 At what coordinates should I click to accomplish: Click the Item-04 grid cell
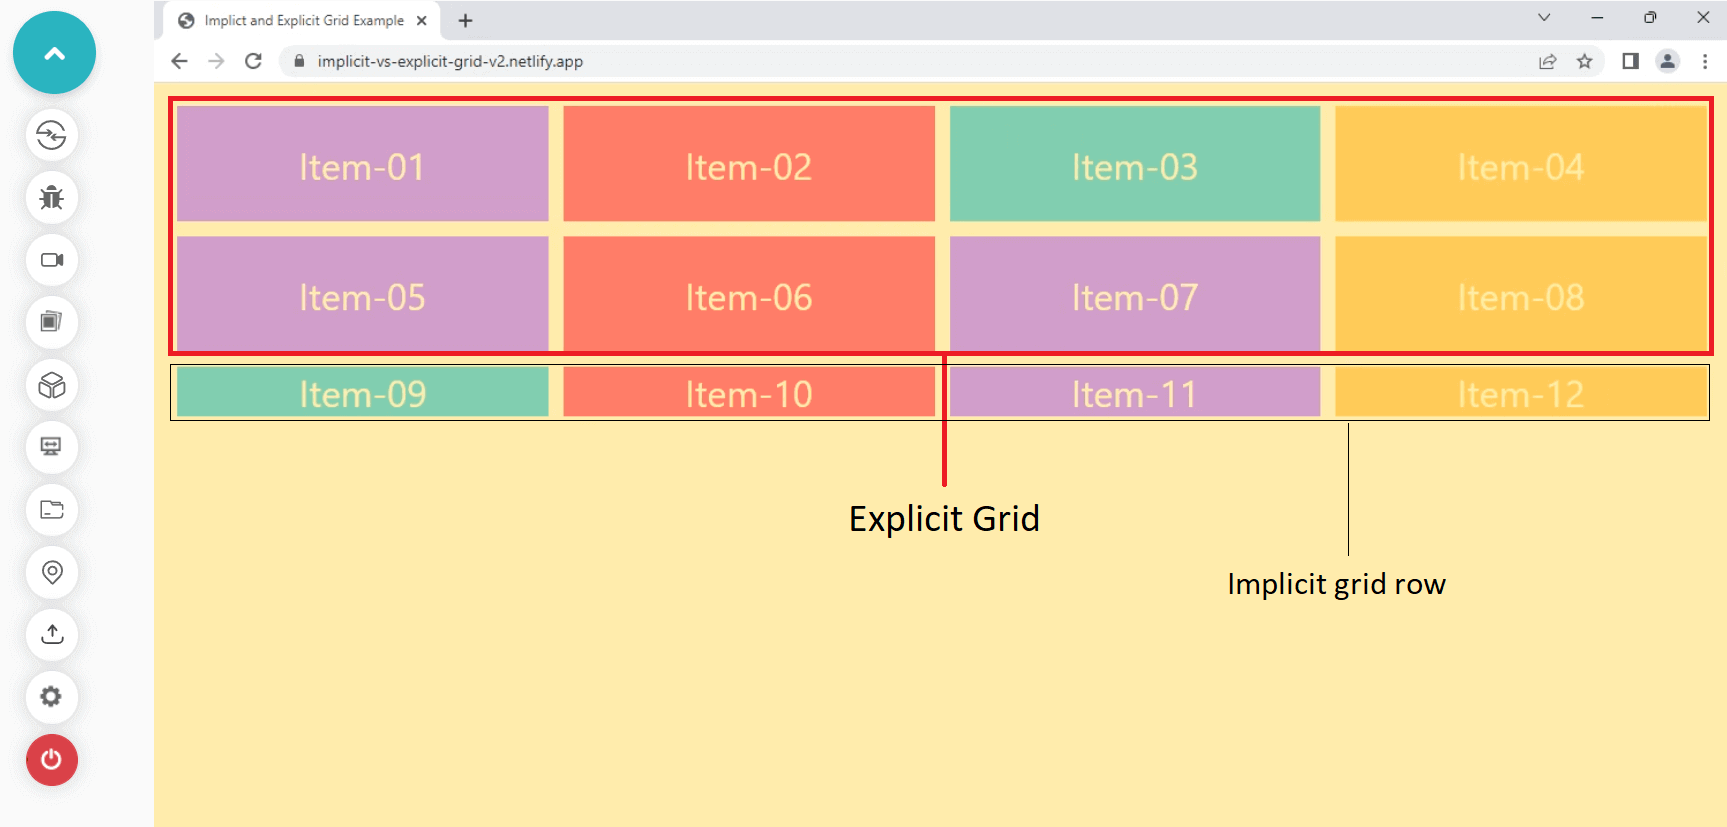click(1521, 164)
